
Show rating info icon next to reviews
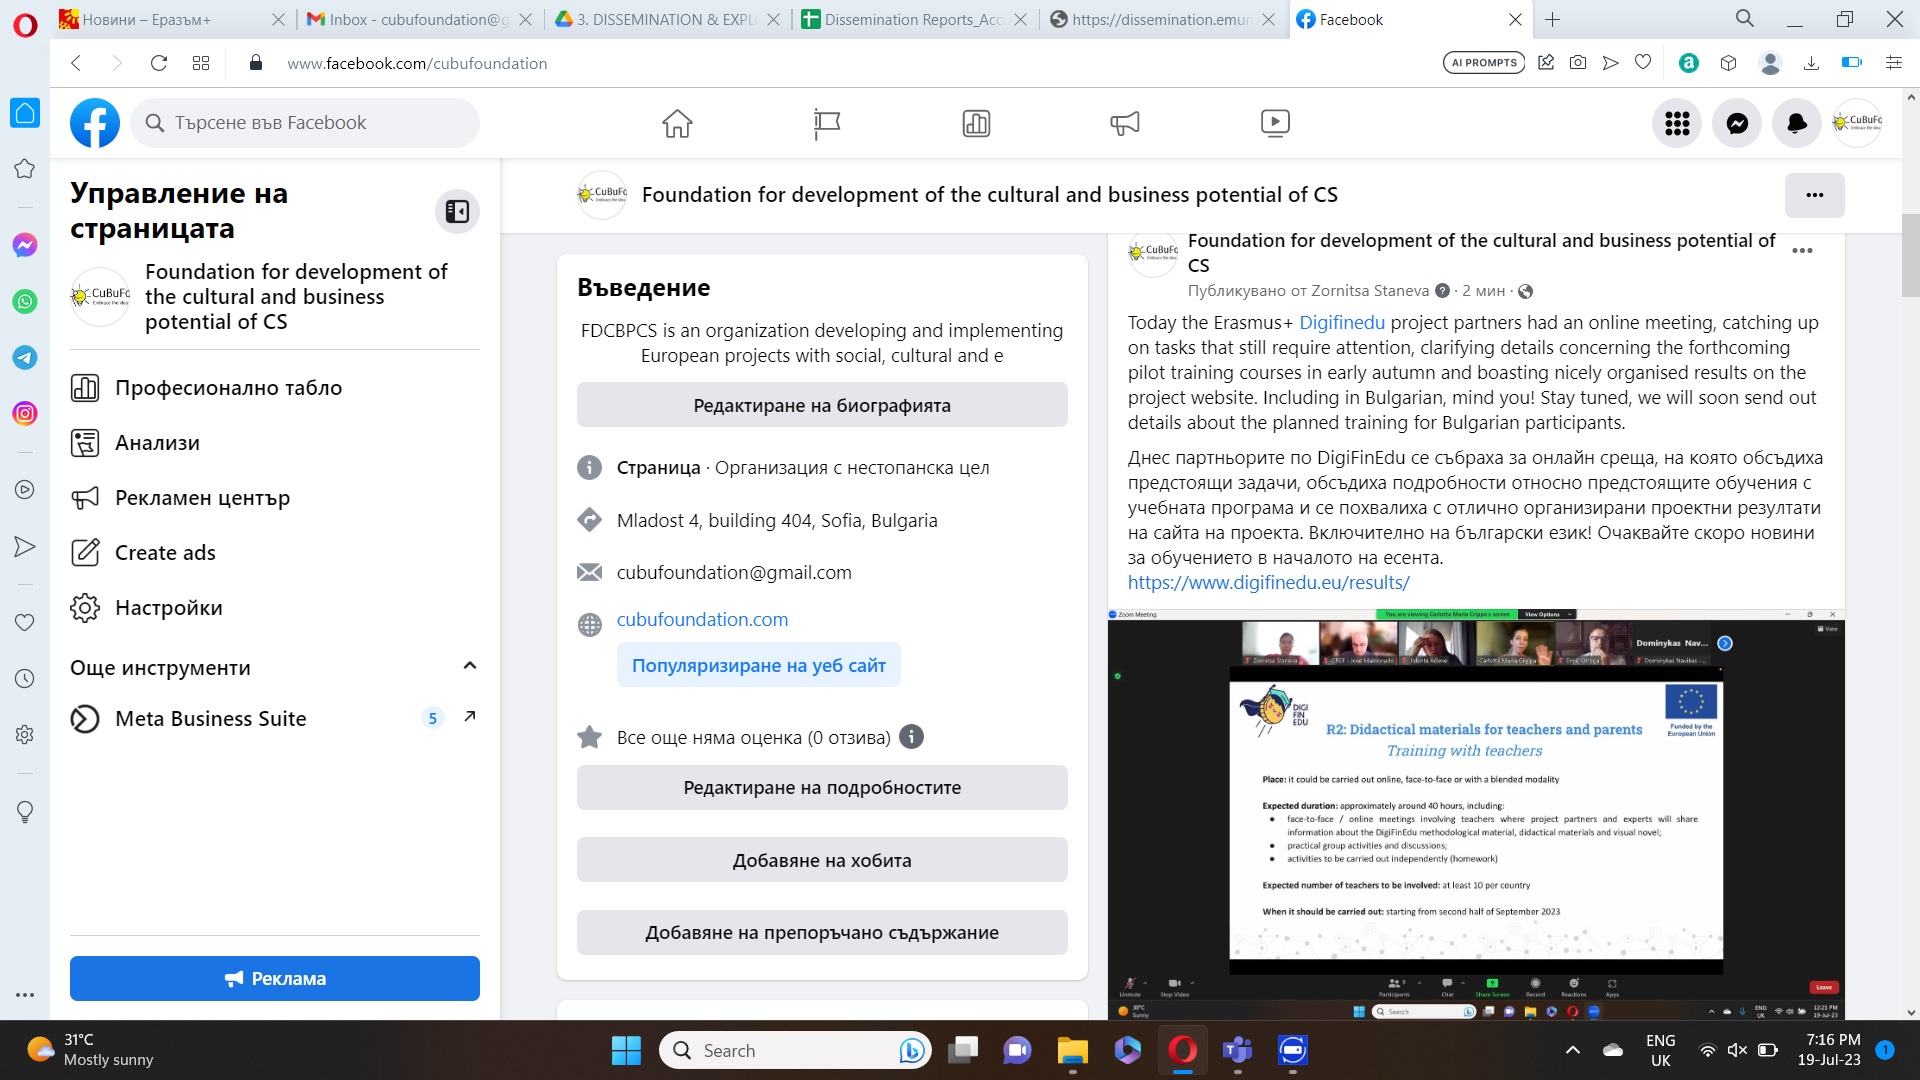pos(911,737)
